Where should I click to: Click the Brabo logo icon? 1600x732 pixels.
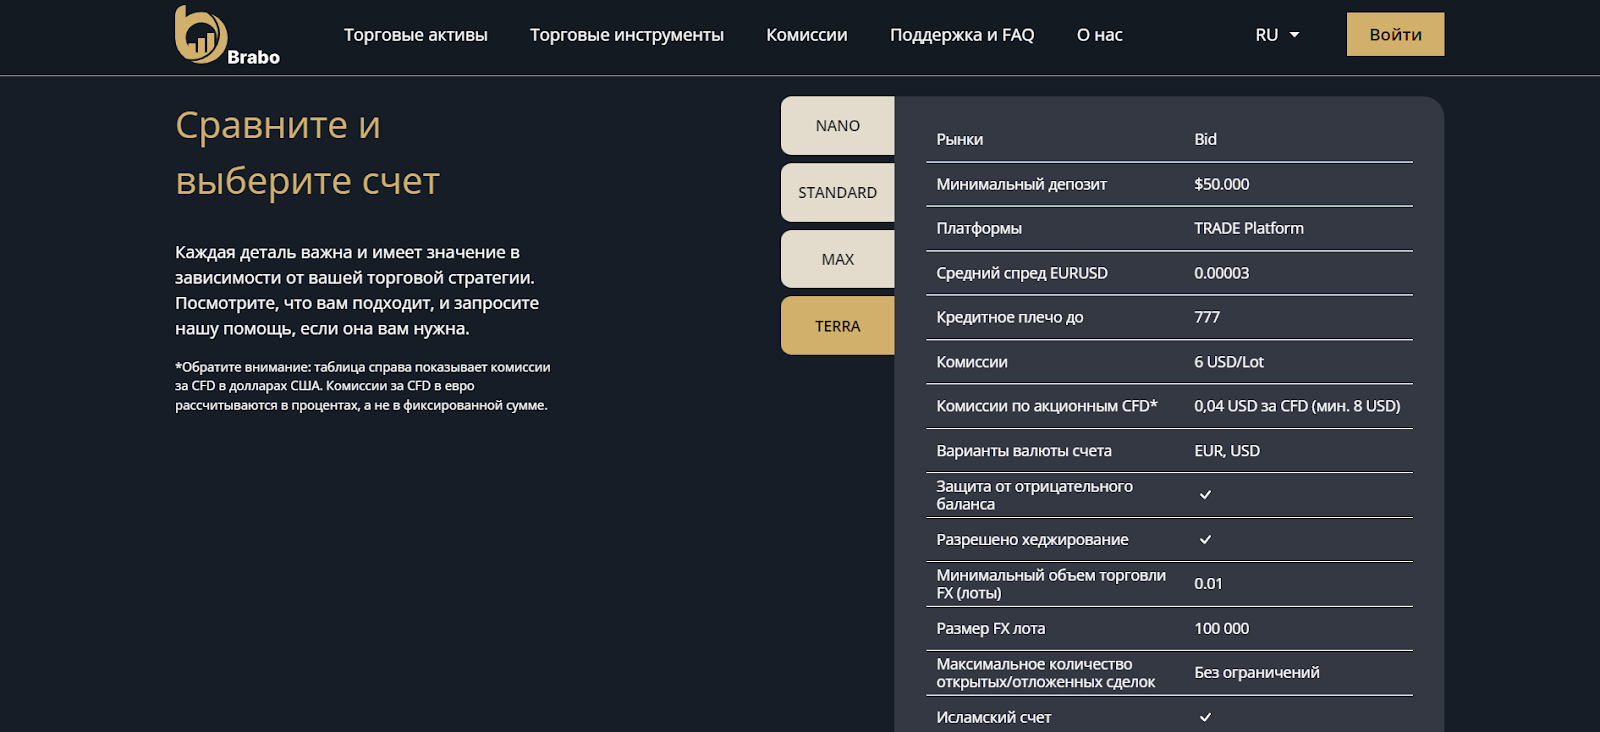pyautogui.click(x=202, y=35)
